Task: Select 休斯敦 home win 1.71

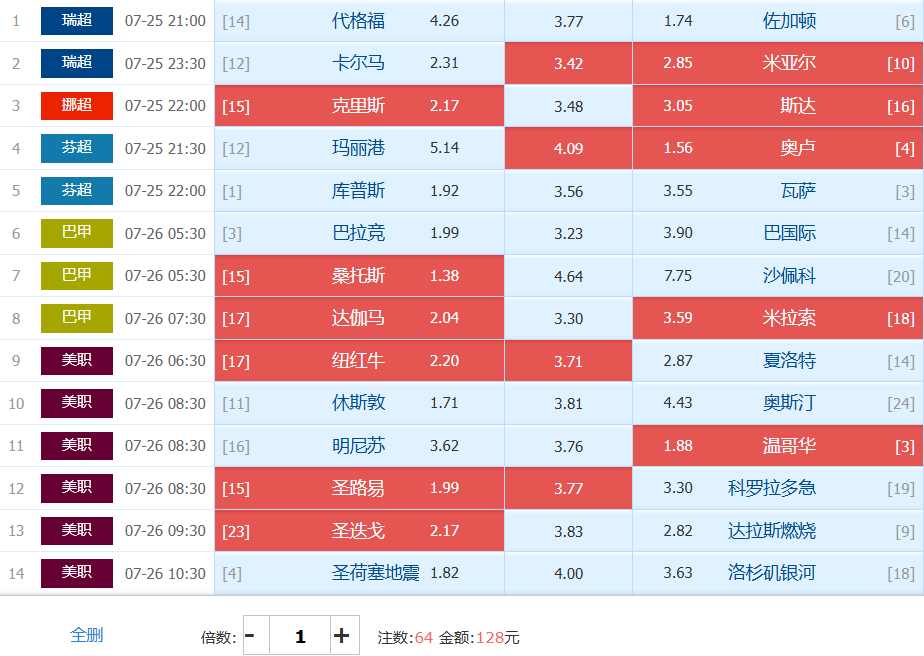Action: (359, 403)
